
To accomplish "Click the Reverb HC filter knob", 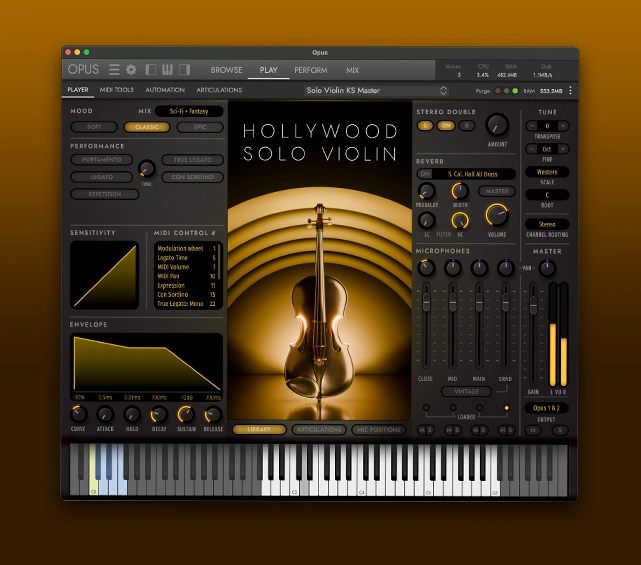I will click(460, 221).
